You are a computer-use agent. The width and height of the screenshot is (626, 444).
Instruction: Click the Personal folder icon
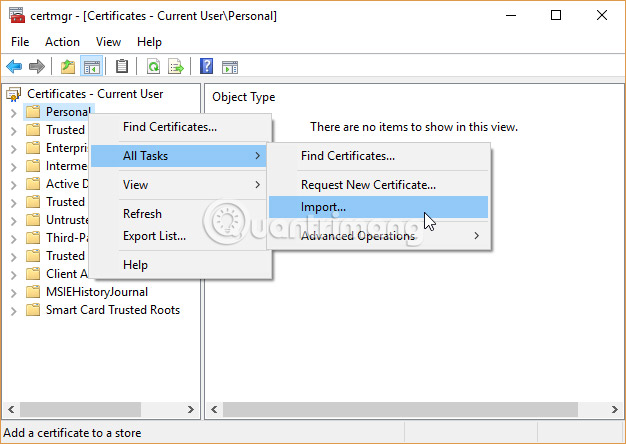[x=33, y=112]
